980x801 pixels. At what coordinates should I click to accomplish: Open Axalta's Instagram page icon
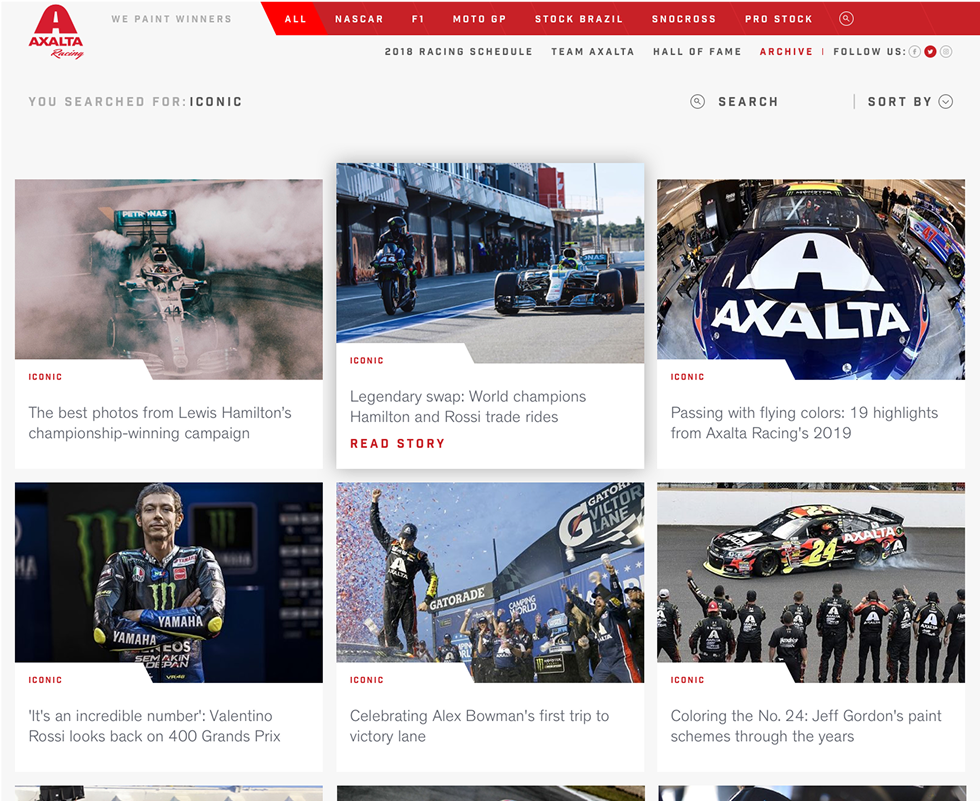(x=946, y=52)
